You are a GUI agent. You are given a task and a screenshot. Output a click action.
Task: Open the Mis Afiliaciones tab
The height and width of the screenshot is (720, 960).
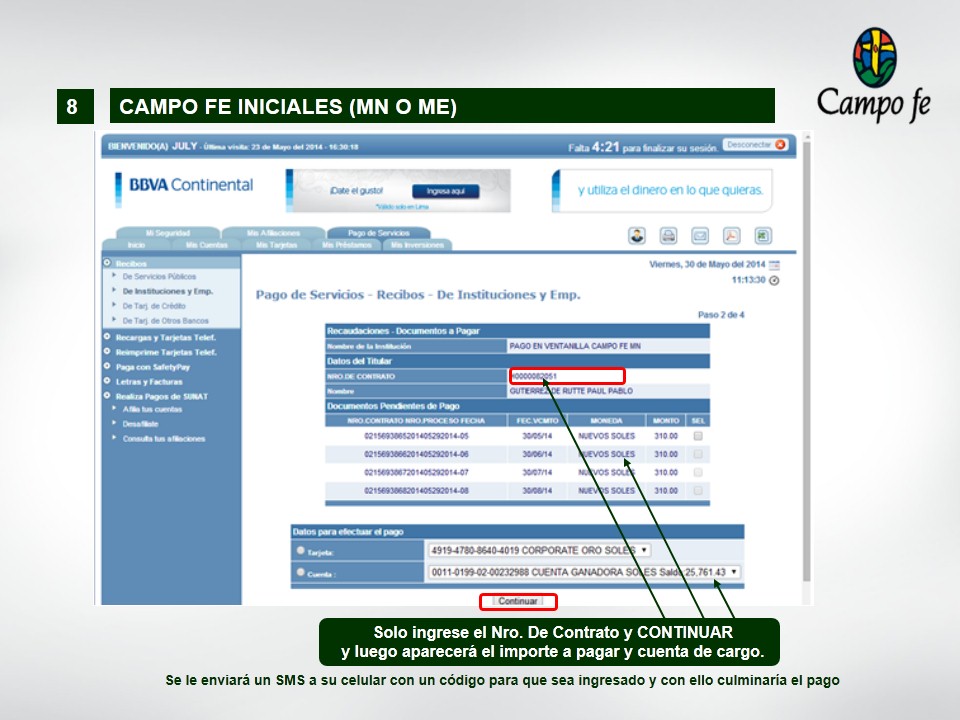click(x=273, y=233)
